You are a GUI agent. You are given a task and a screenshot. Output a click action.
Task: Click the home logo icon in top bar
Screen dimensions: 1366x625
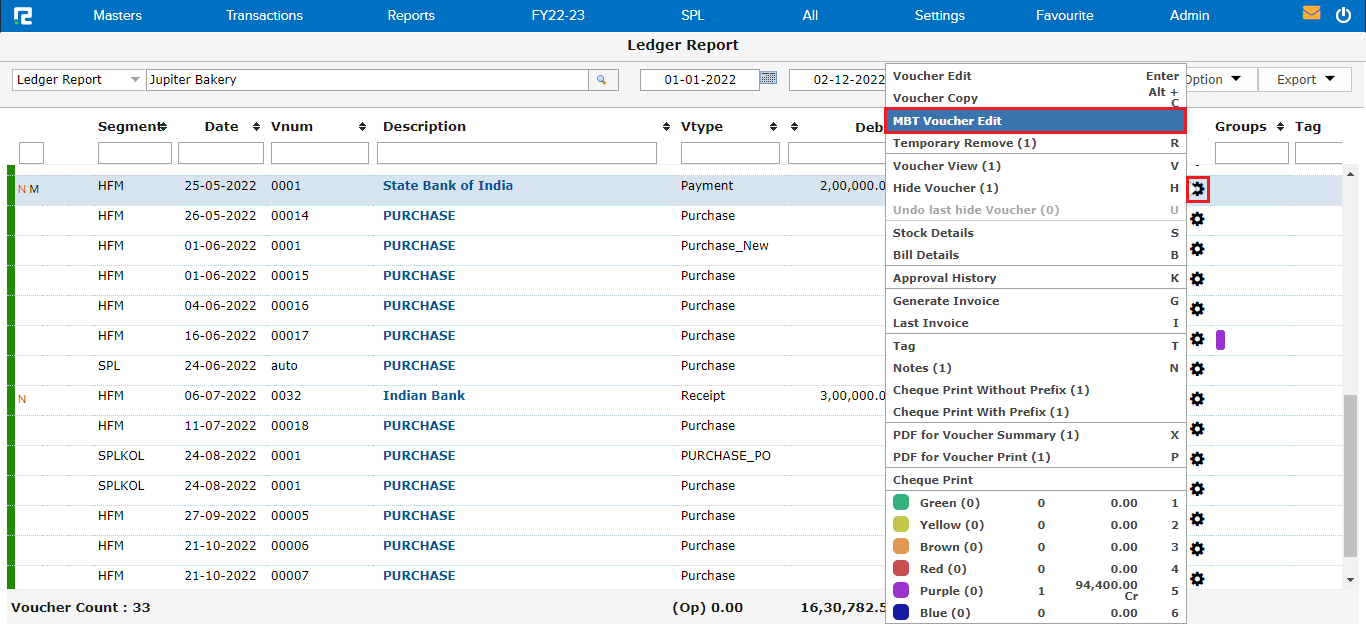21,15
